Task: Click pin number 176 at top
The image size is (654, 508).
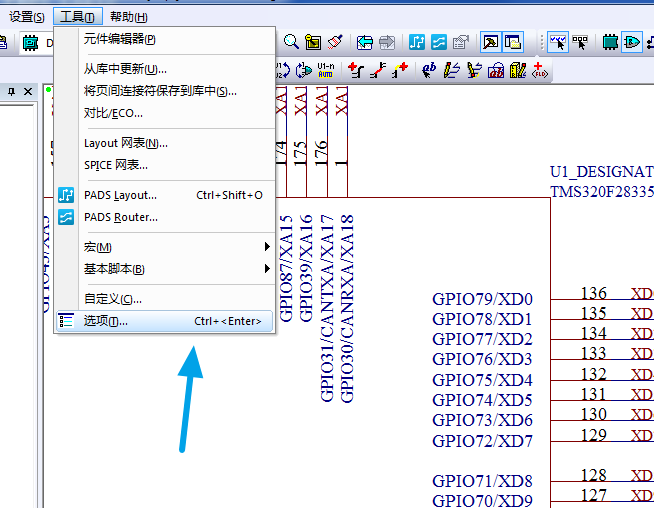Action: tap(320, 153)
